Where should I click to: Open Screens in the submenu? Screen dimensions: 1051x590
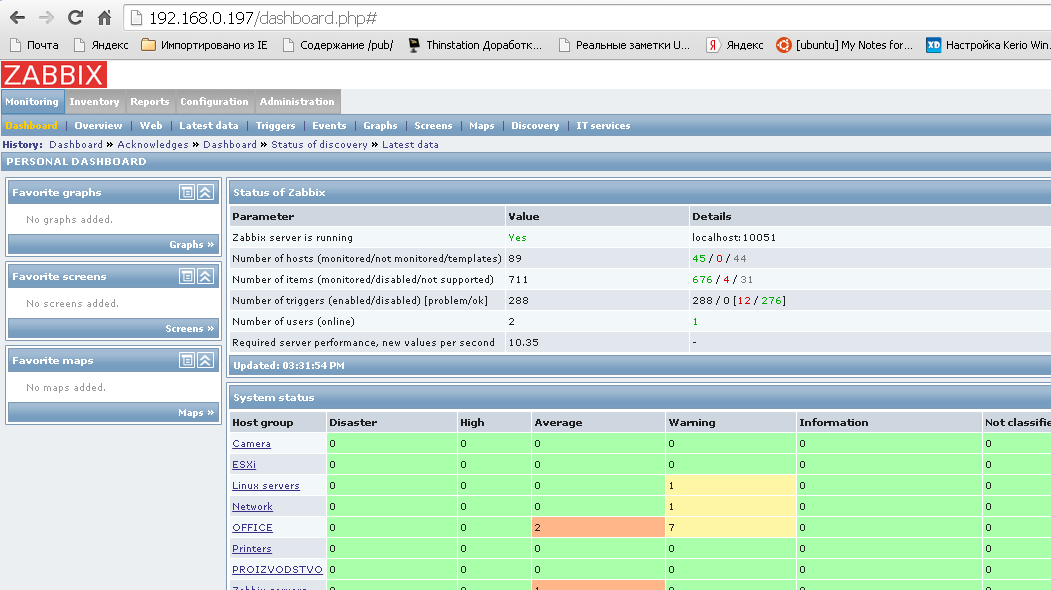(x=433, y=125)
